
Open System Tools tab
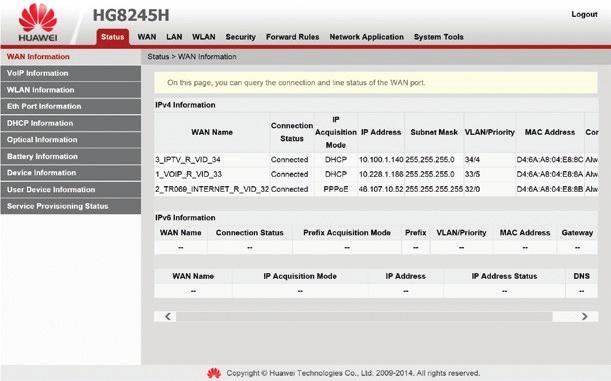pos(439,37)
